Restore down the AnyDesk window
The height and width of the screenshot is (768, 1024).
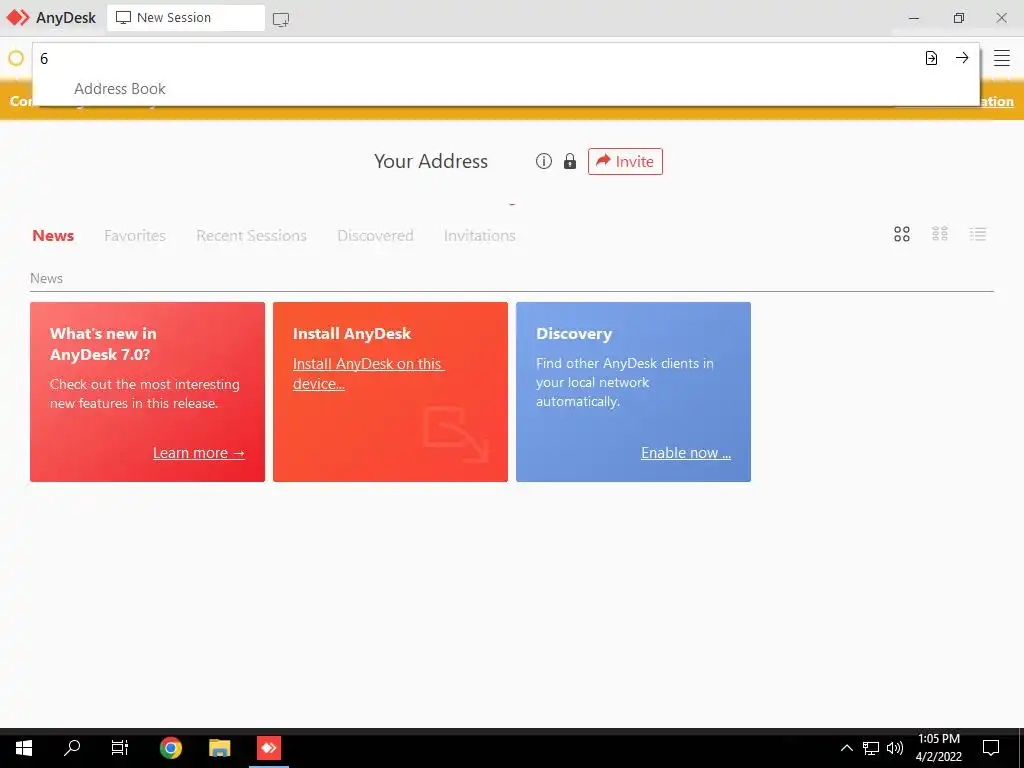coord(958,18)
